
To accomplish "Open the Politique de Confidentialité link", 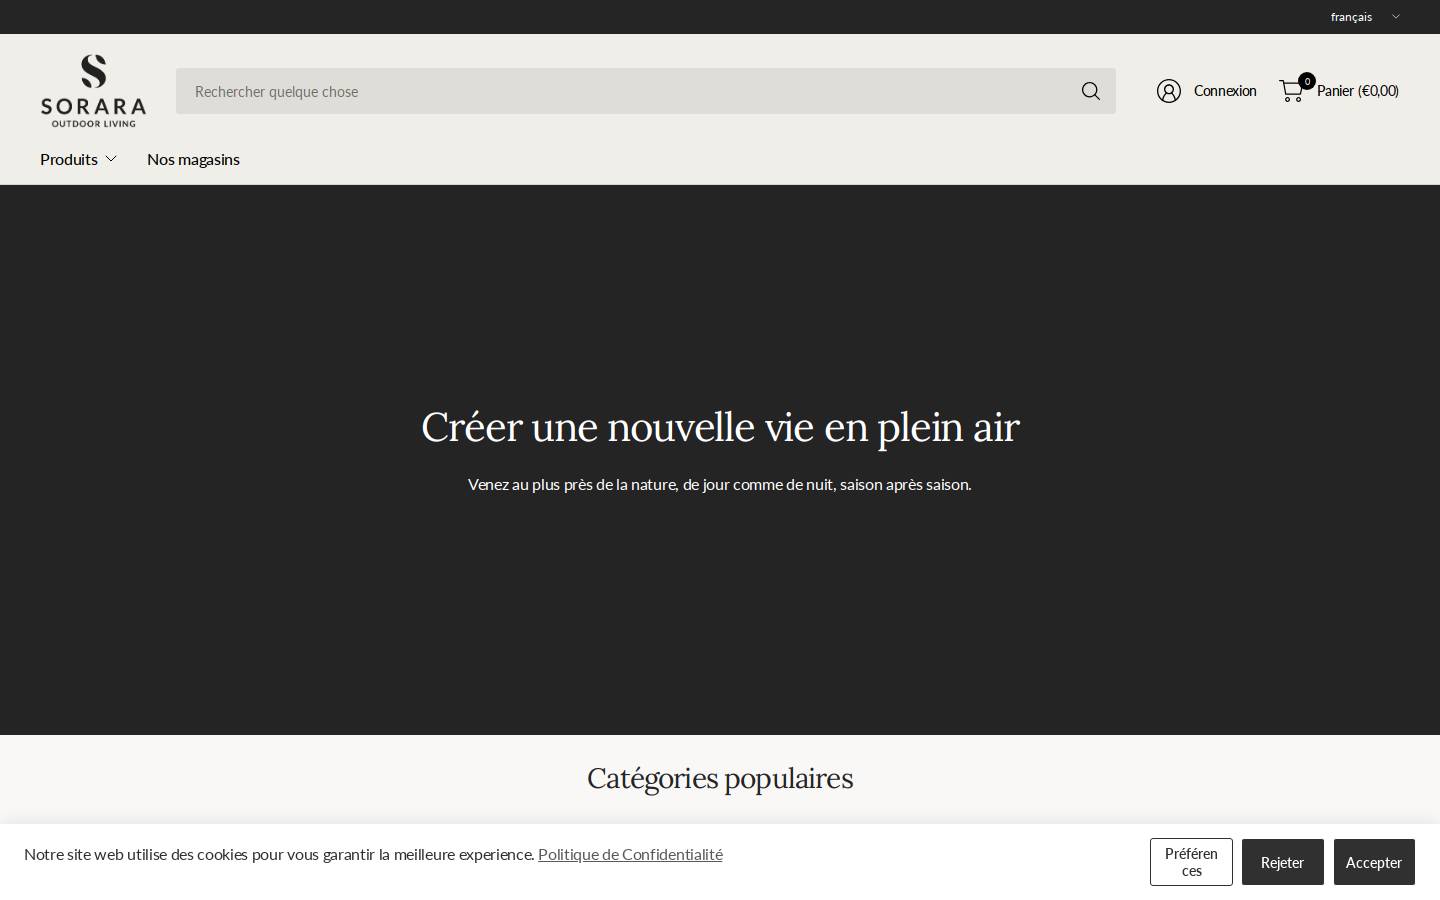I will point(630,854).
